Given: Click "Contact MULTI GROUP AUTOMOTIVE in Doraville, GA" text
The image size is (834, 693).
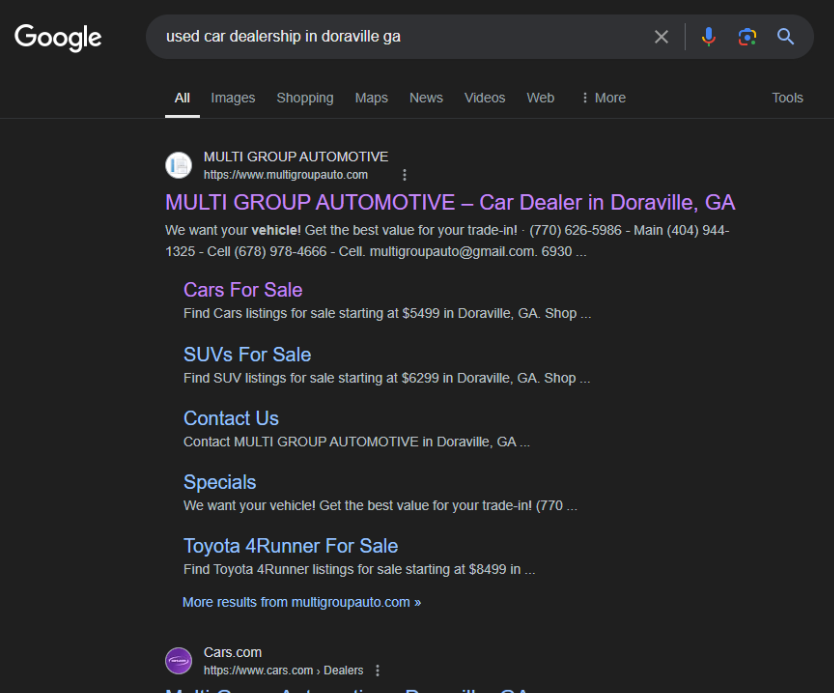Looking at the screenshot, I should (356, 442).
